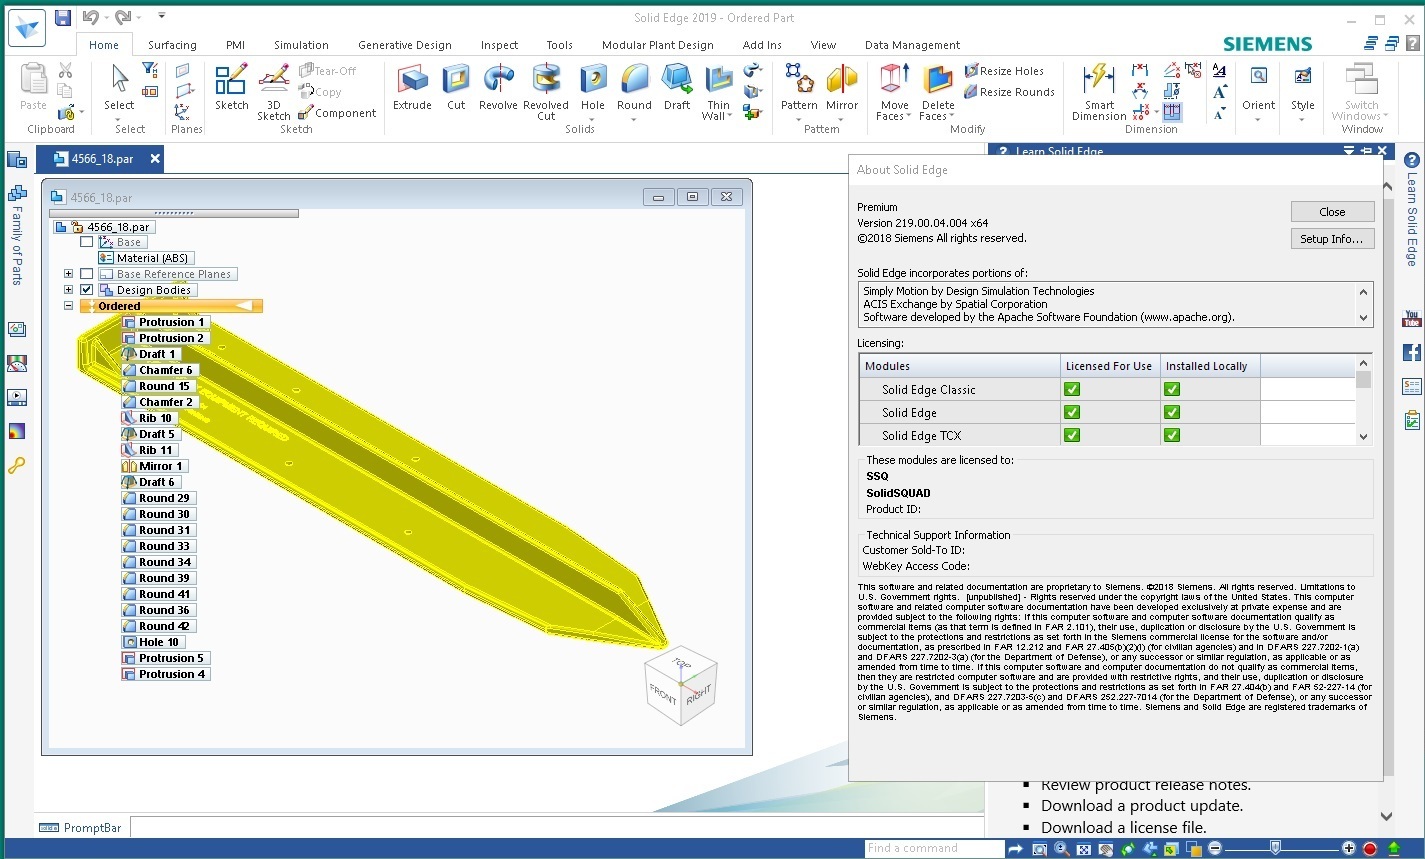Click the zoom slider handle in status bar
This screenshot has width=1425, height=859.
[x=1274, y=849]
